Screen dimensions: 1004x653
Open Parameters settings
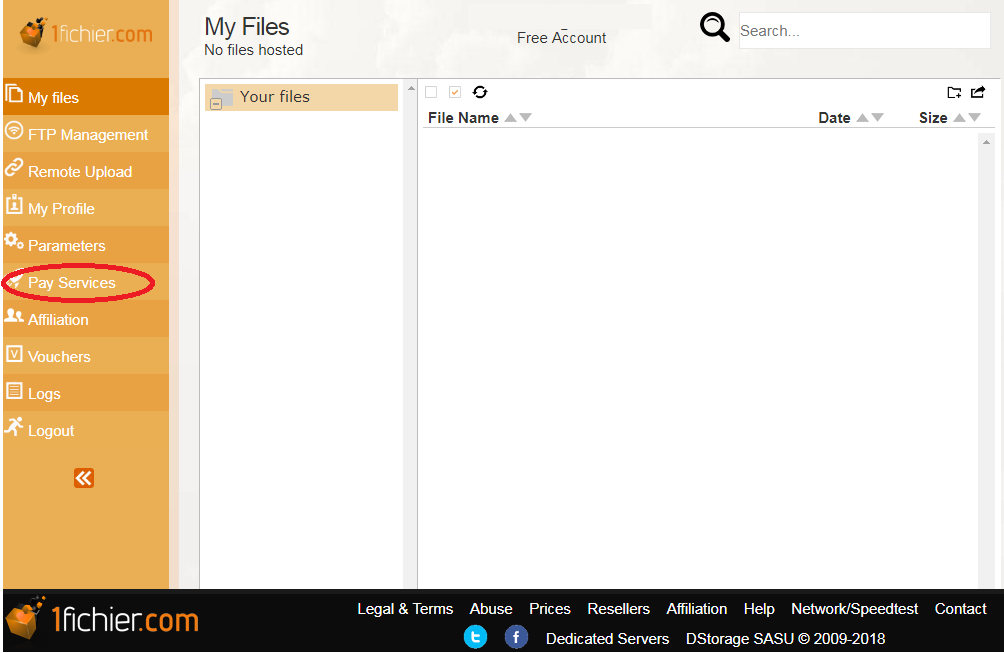coord(86,245)
